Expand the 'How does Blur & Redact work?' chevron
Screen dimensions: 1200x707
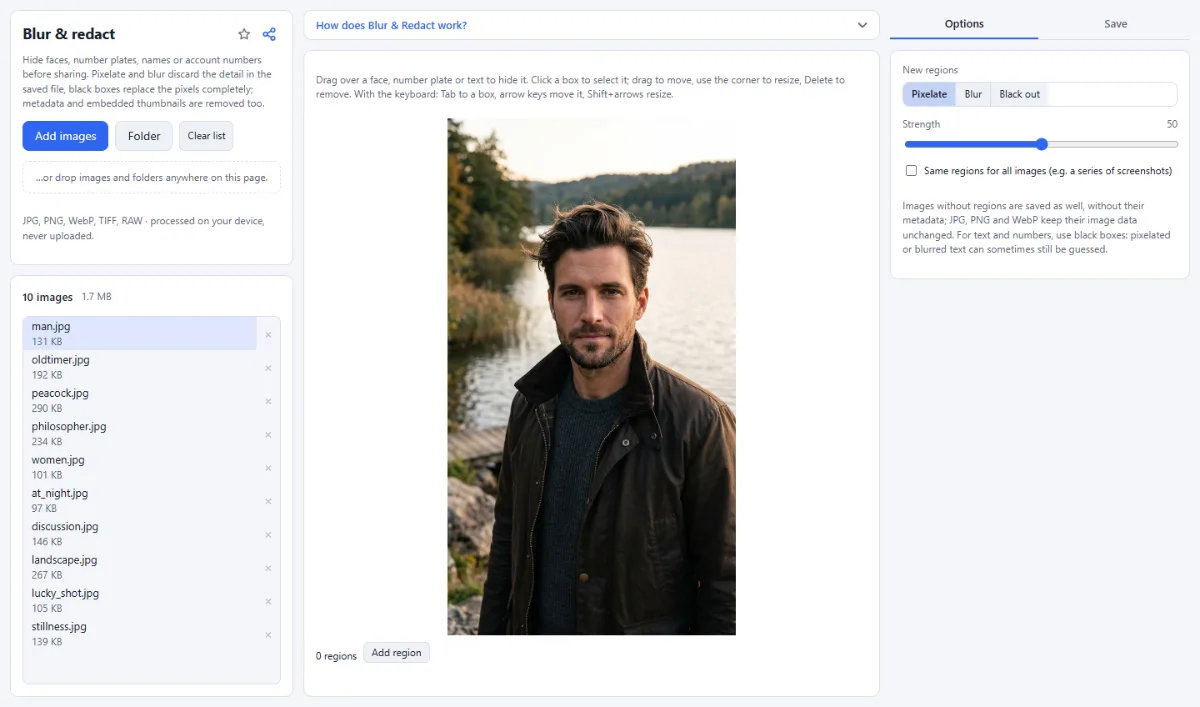pyautogui.click(x=862, y=25)
